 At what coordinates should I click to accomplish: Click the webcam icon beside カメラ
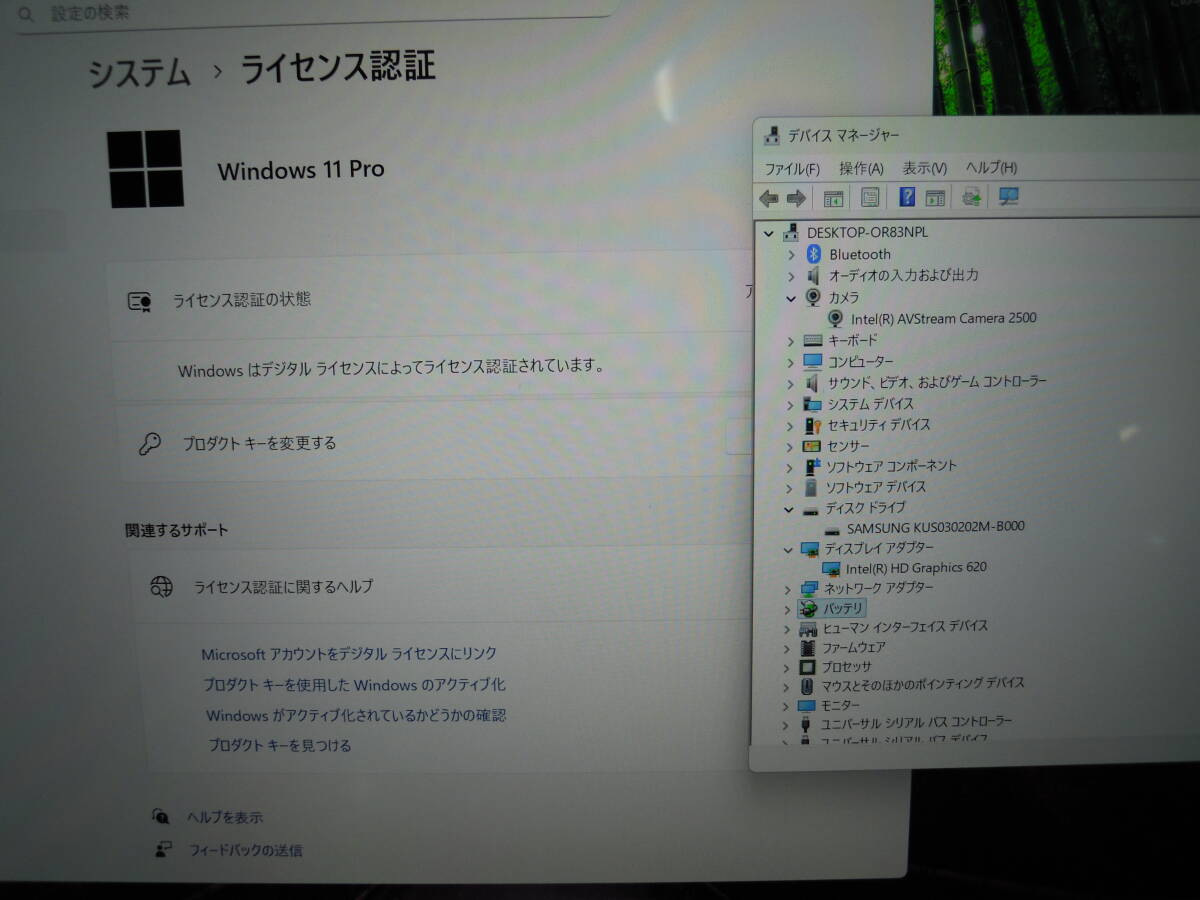click(x=813, y=297)
